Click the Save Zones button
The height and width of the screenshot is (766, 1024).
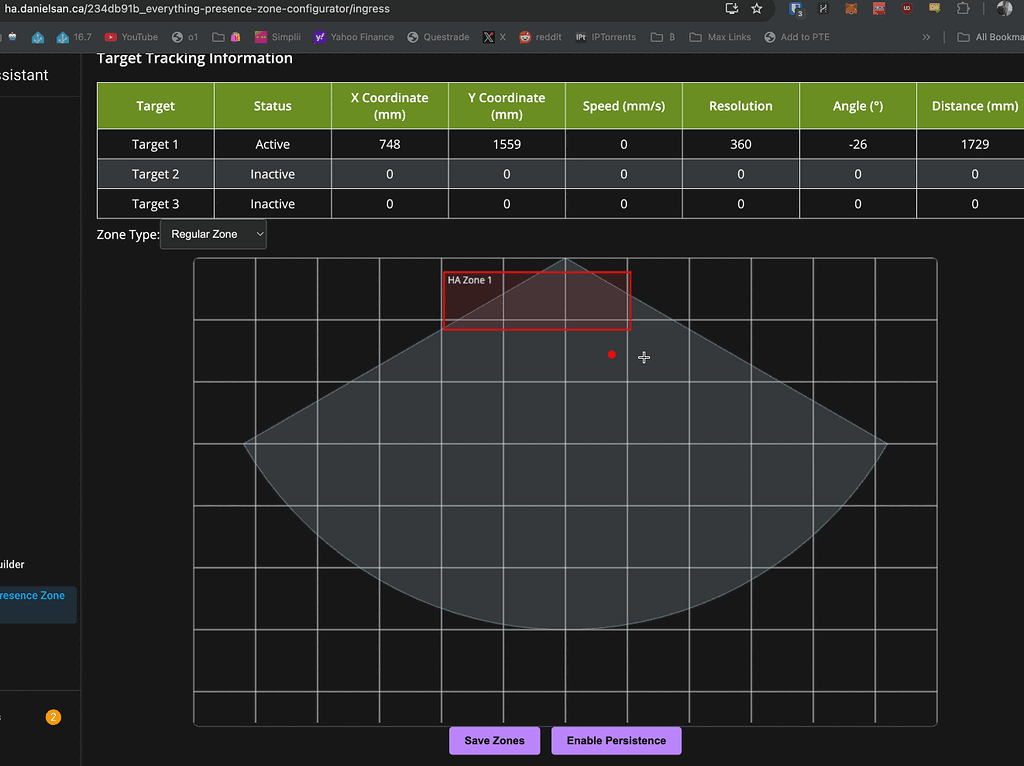coord(494,740)
